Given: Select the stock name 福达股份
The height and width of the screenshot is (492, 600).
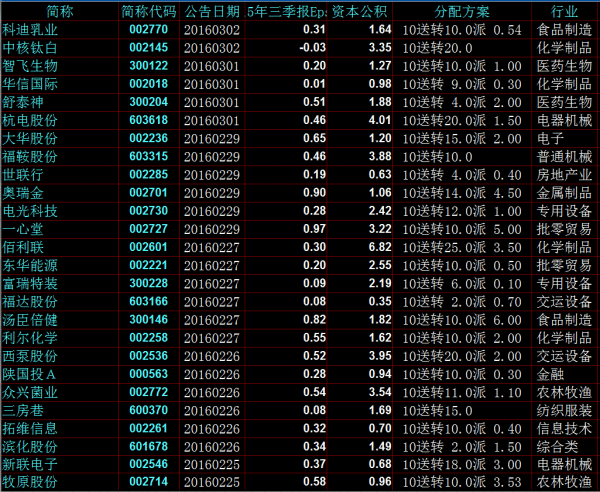Looking at the screenshot, I should [30, 301].
